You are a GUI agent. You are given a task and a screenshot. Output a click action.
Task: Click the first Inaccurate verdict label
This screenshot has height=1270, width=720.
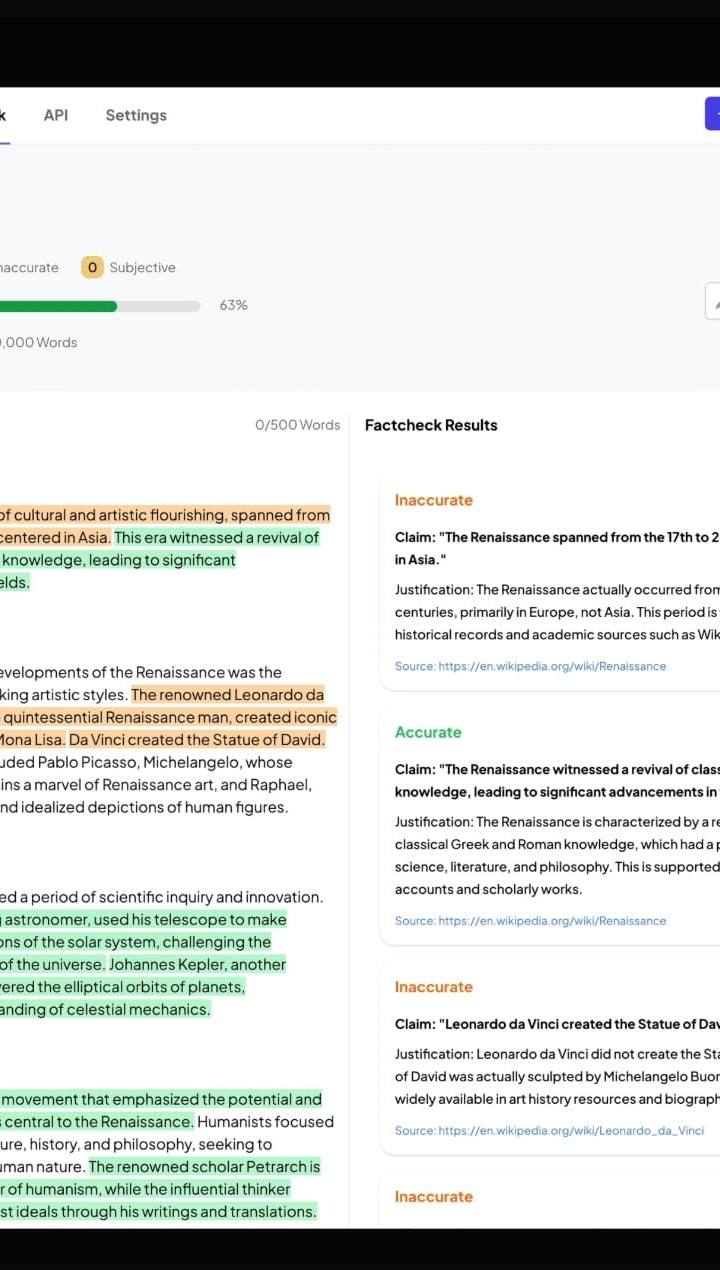[433, 500]
